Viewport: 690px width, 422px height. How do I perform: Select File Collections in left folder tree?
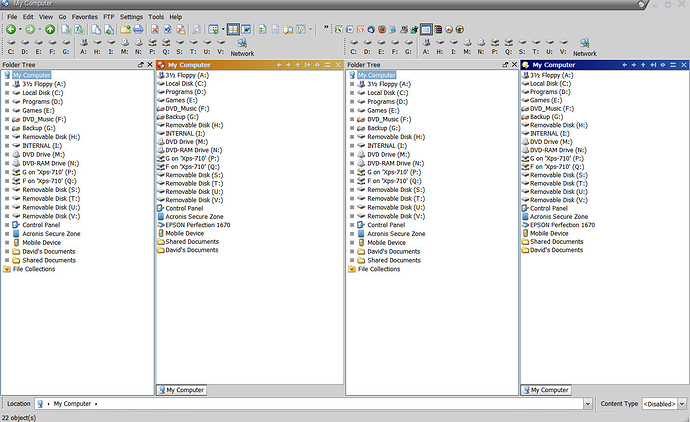pos(33,269)
